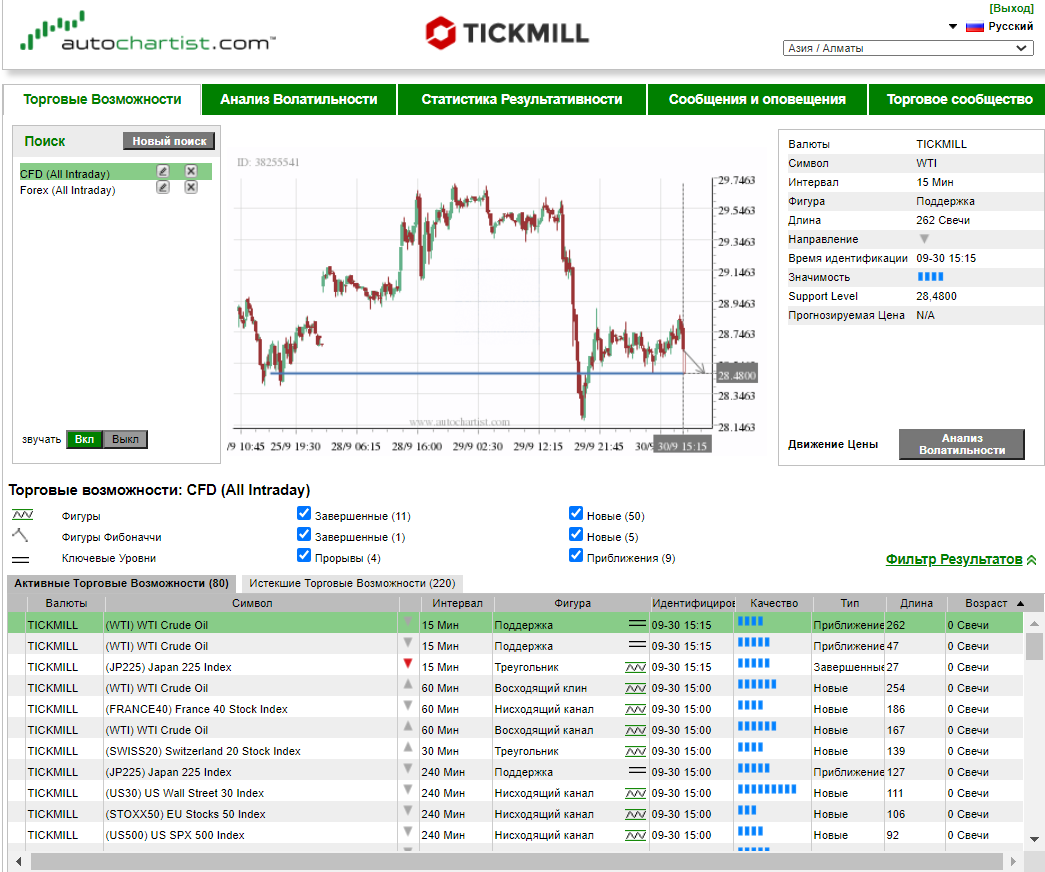Image resolution: width=1045 pixels, height=872 pixels.
Task: Click up arrow in SWISS20 row
Action: [408, 747]
